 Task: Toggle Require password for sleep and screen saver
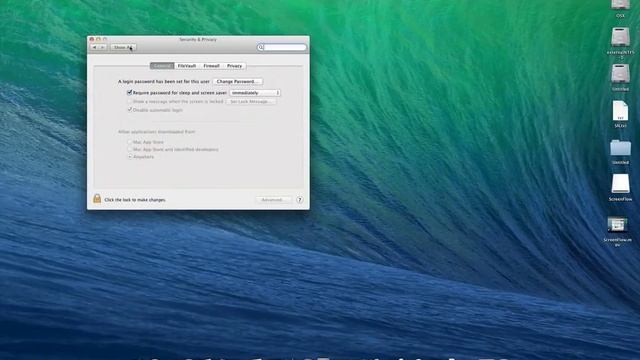coord(129,93)
